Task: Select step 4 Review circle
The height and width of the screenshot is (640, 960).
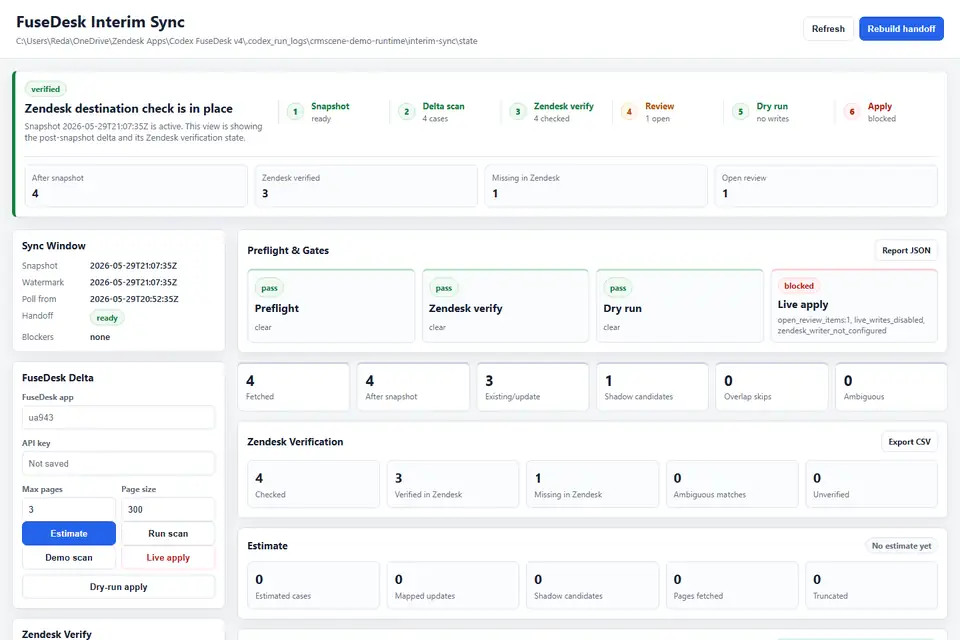Action: tap(629, 111)
